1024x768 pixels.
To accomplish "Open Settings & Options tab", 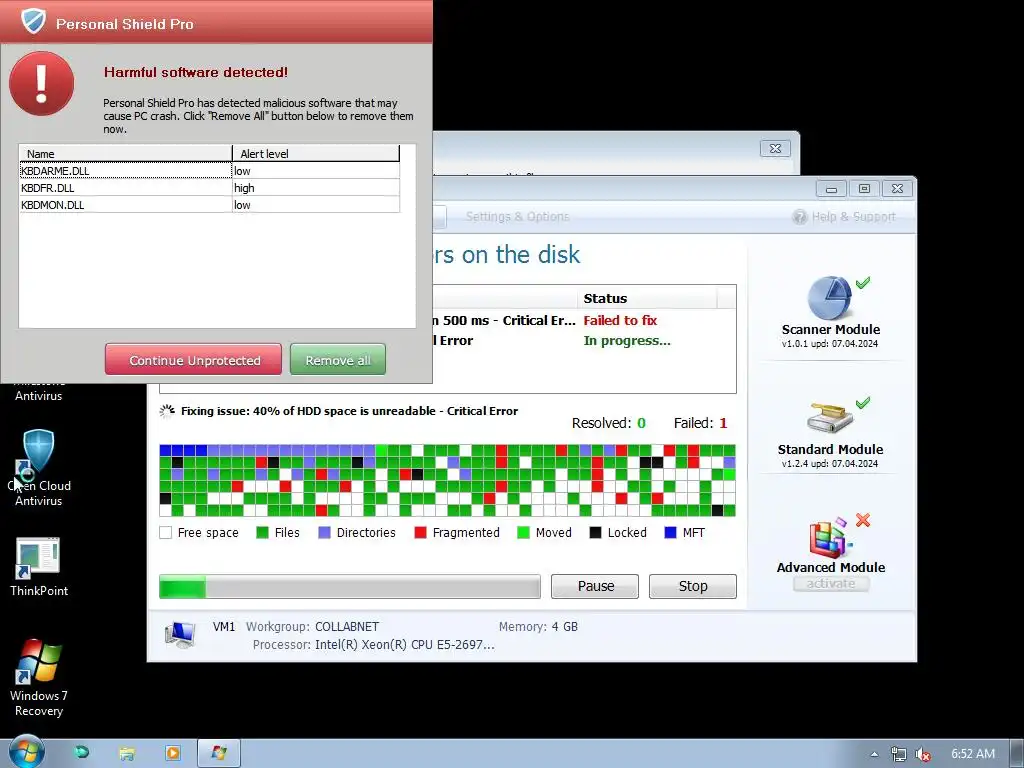I will coord(517,216).
